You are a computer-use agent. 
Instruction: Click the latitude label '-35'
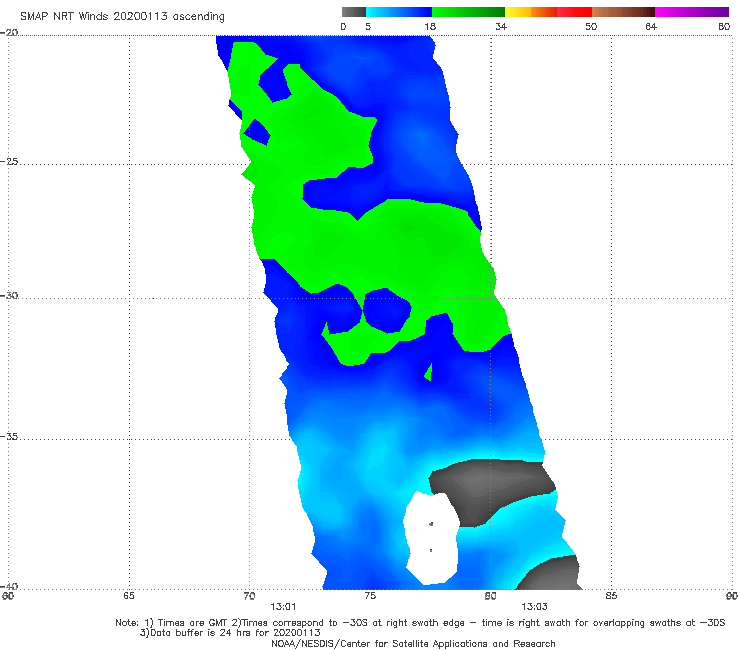[9, 437]
